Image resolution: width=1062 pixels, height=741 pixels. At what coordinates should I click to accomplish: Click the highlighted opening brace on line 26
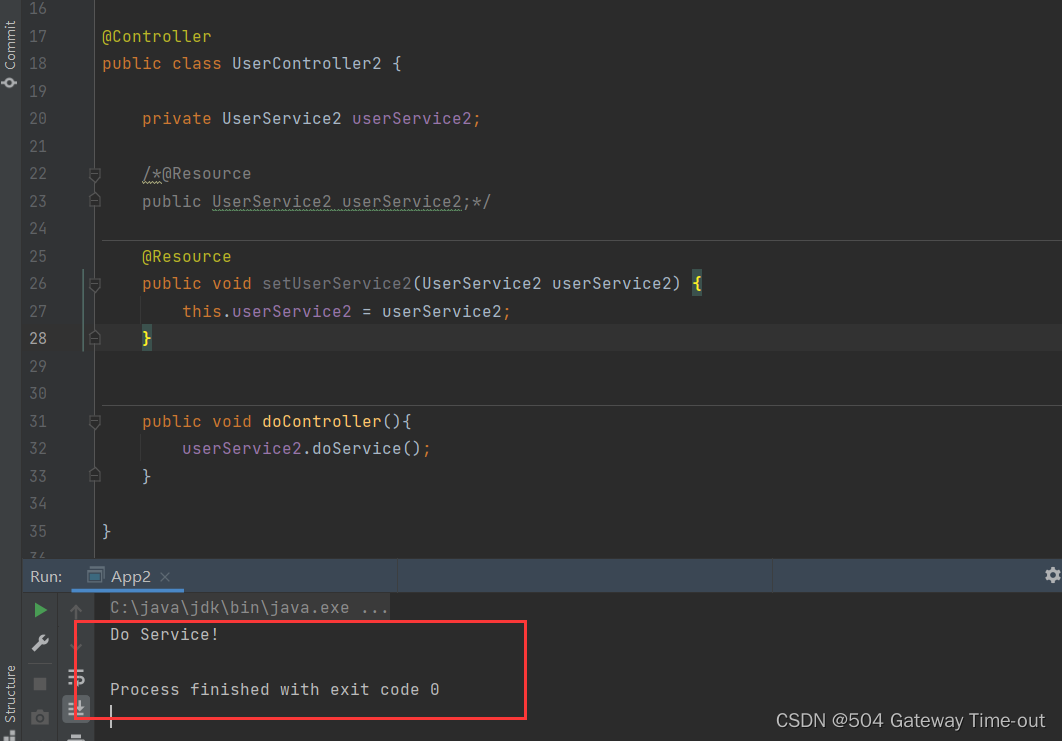(x=697, y=284)
